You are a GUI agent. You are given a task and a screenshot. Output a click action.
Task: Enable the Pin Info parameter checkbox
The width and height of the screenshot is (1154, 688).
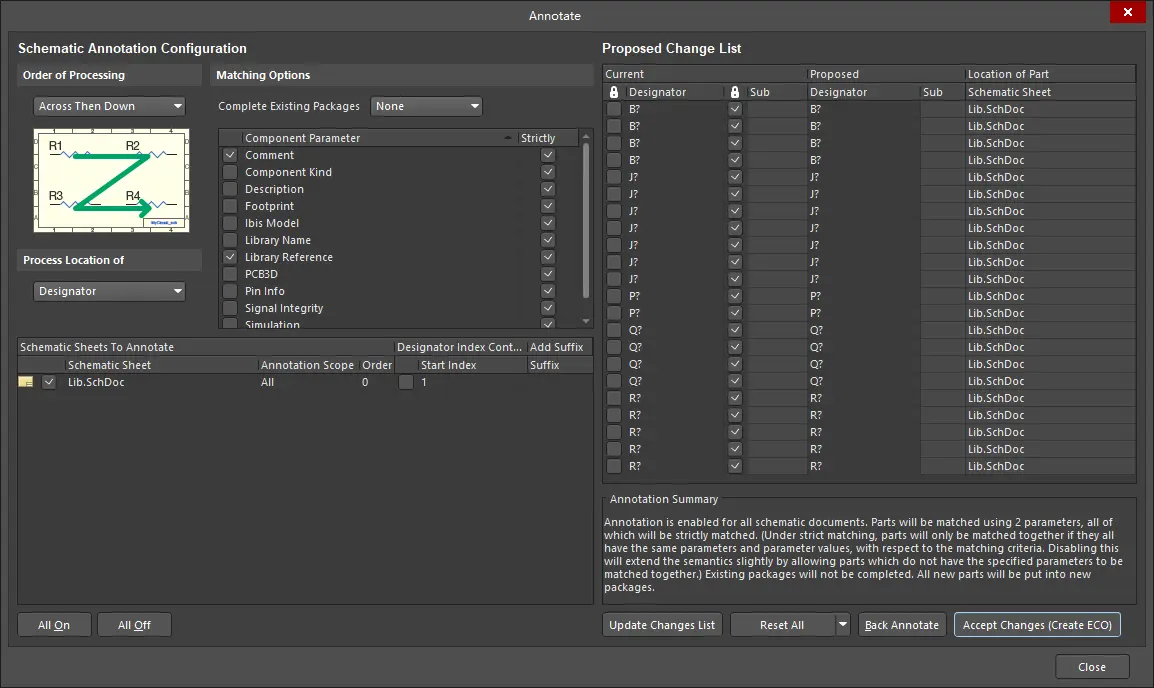[230, 291]
